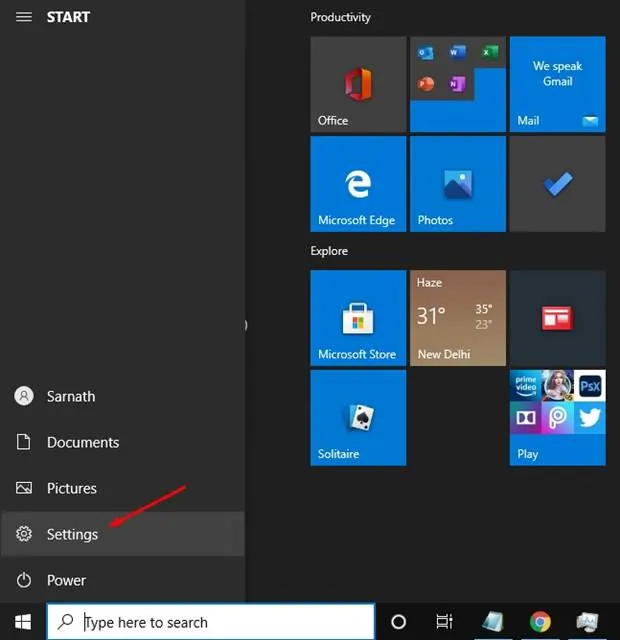
Task: Open Google Chrome from the taskbar
Action: [x=539, y=621]
